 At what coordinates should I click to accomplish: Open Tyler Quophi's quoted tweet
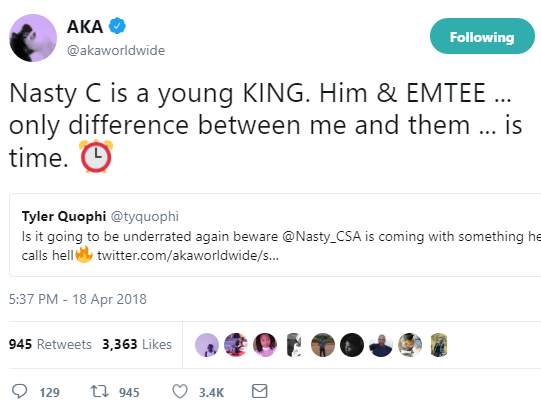[x=275, y=235]
